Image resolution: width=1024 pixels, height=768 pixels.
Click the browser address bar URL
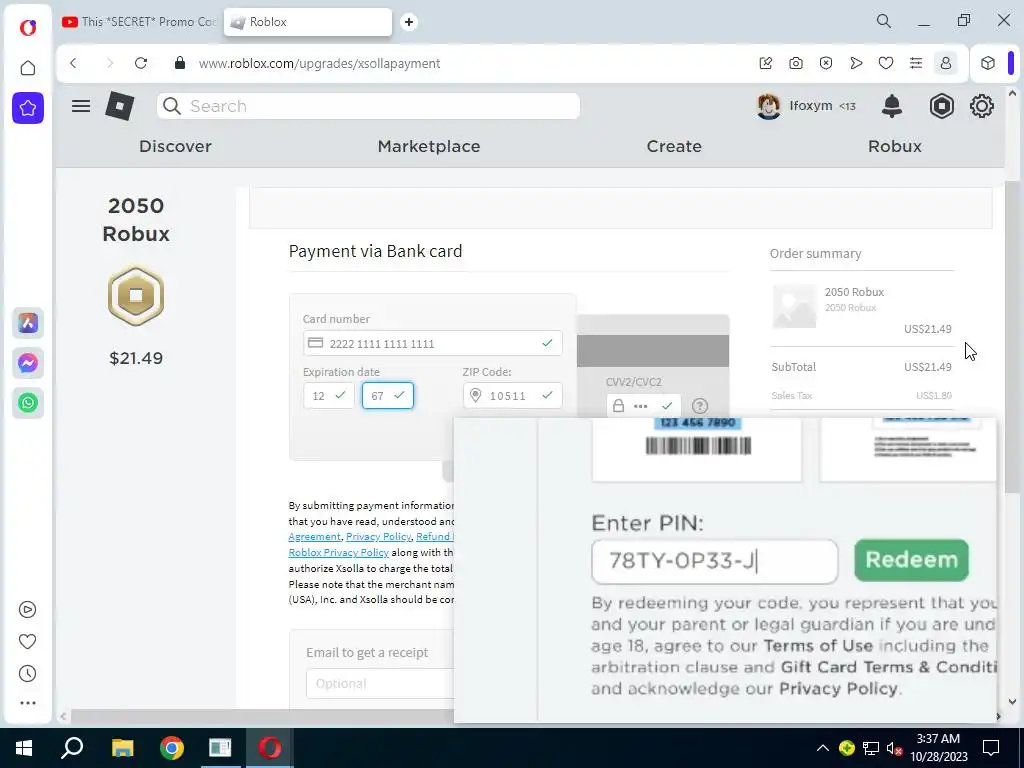point(319,63)
